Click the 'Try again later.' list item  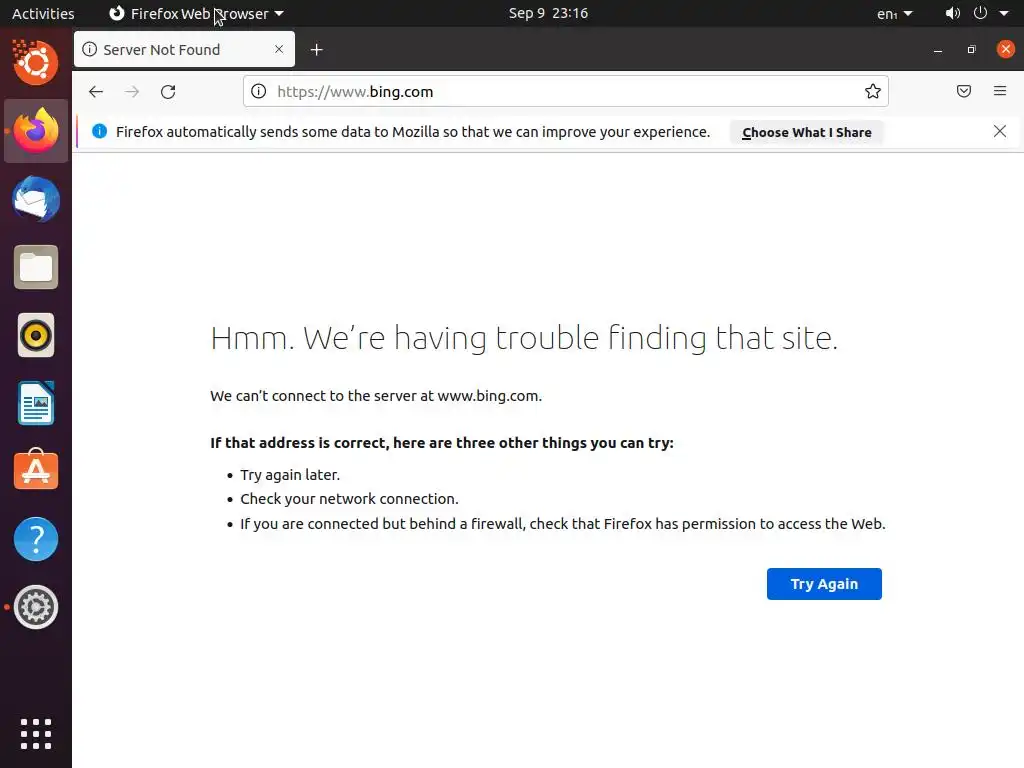(290, 475)
